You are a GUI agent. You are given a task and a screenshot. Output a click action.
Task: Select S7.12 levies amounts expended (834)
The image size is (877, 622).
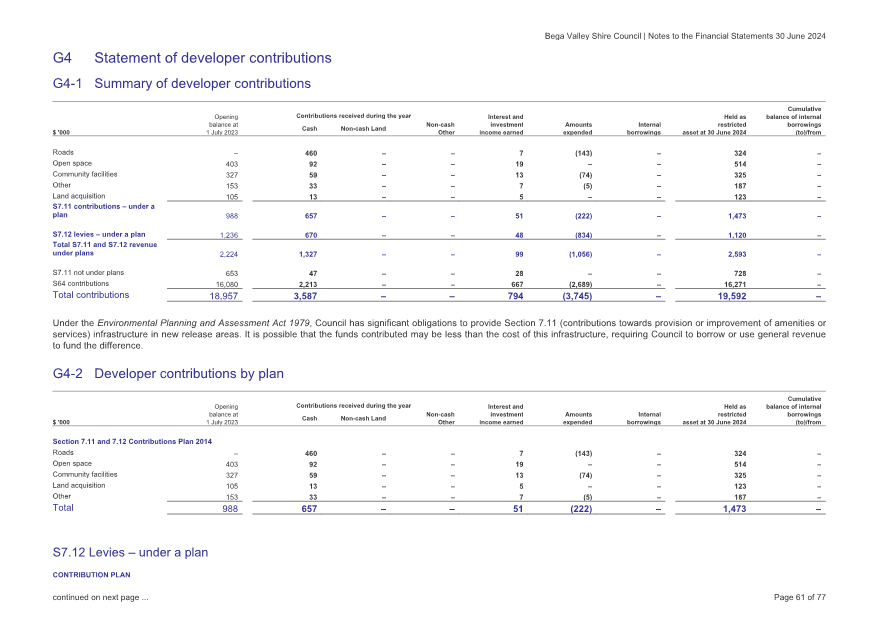pyautogui.click(x=583, y=235)
